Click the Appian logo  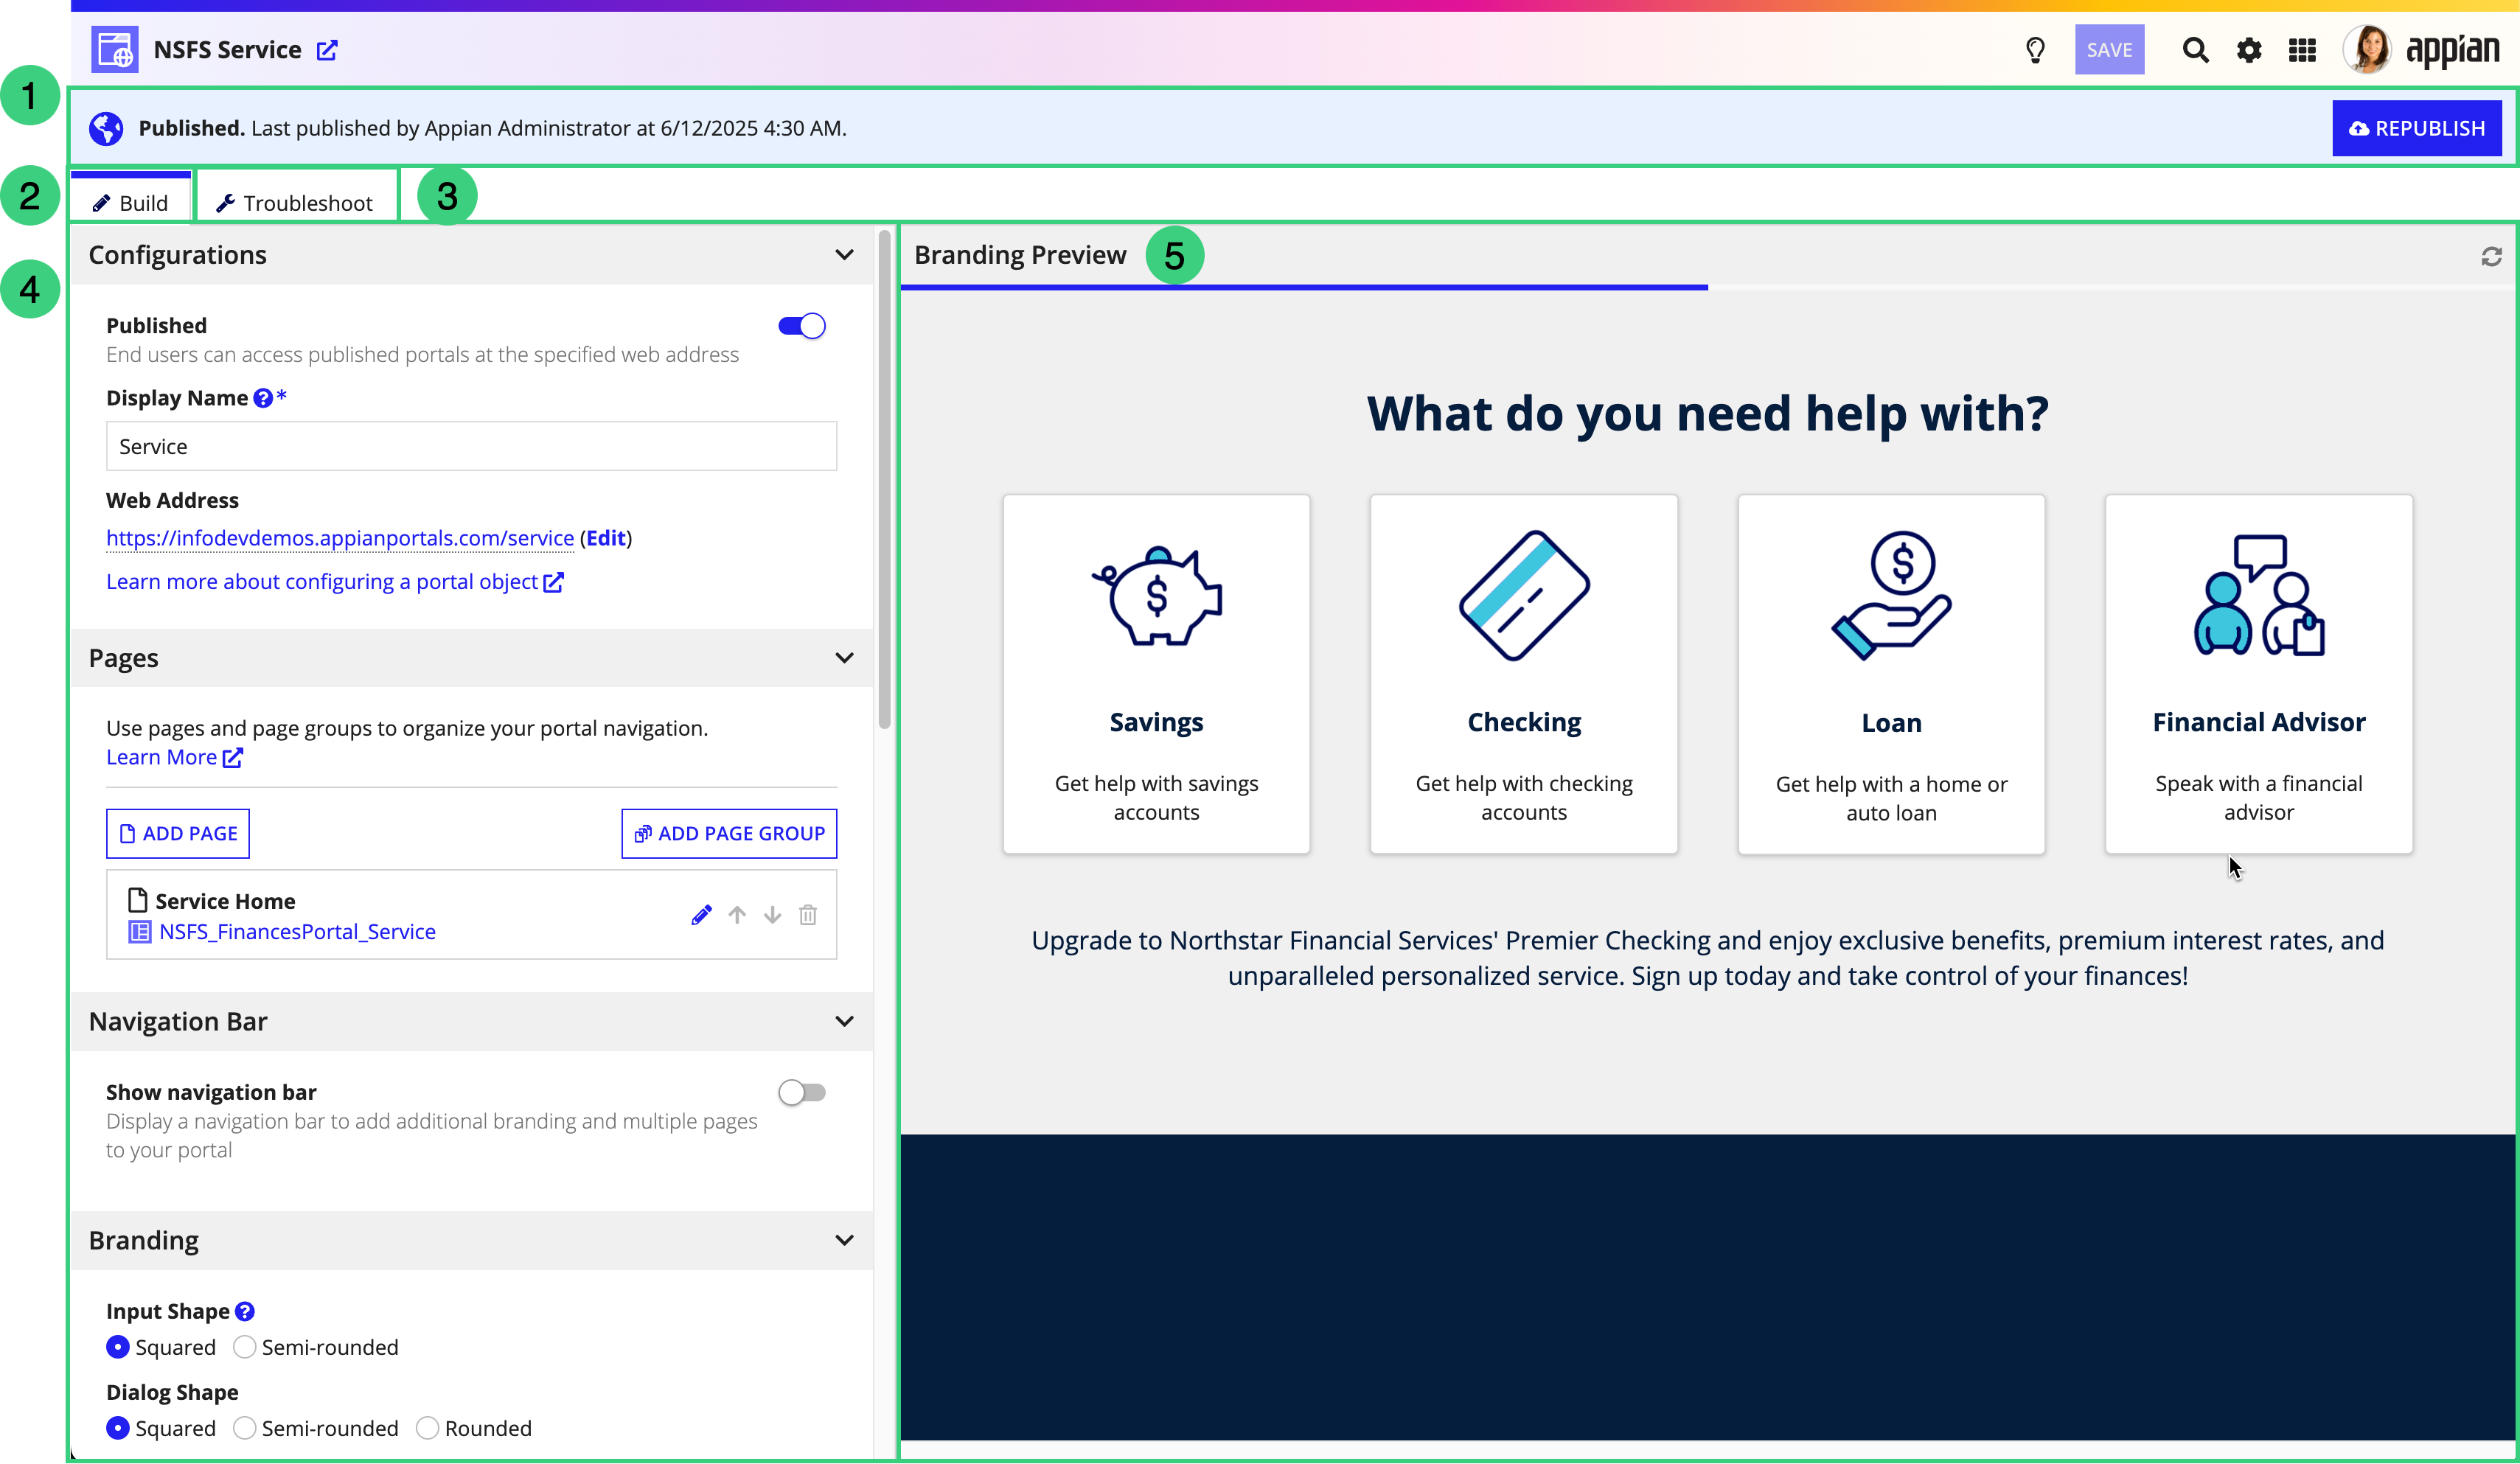[x=2453, y=50]
